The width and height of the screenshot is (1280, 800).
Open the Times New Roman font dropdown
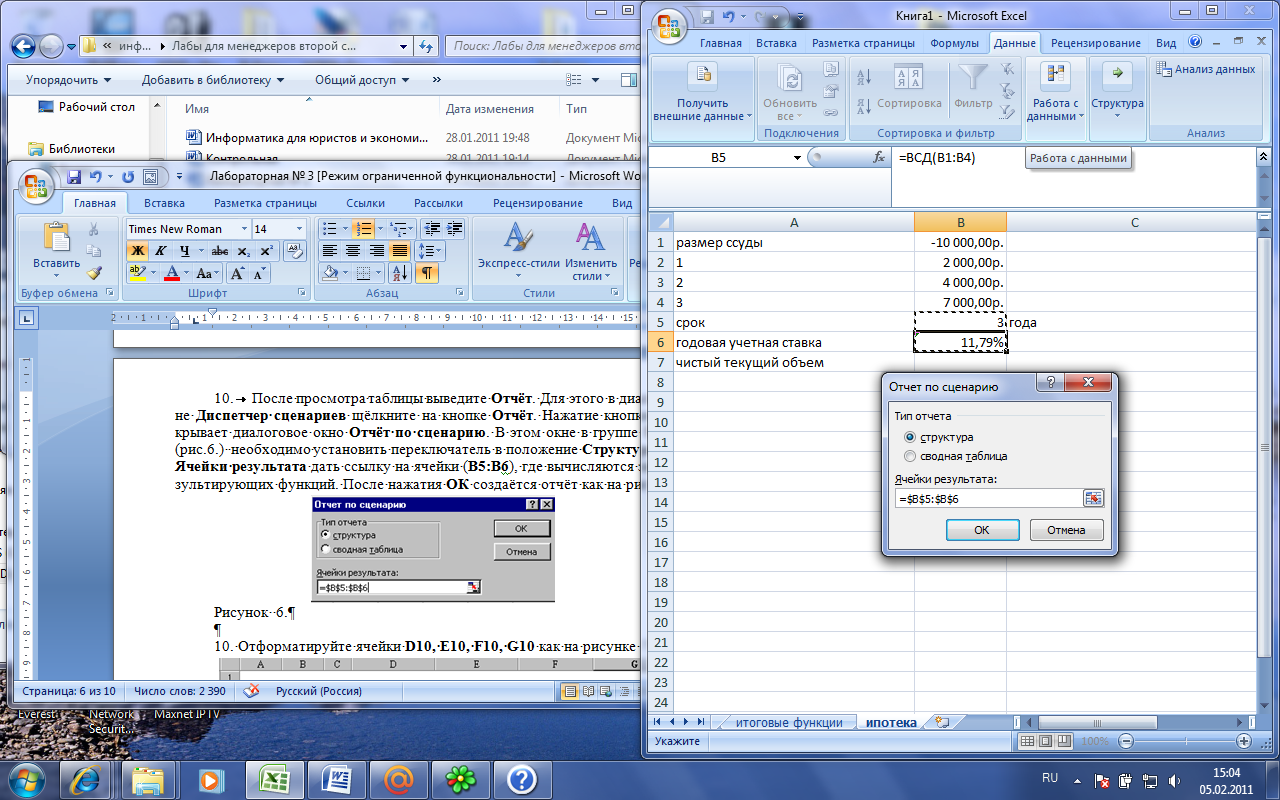point(243,229)
